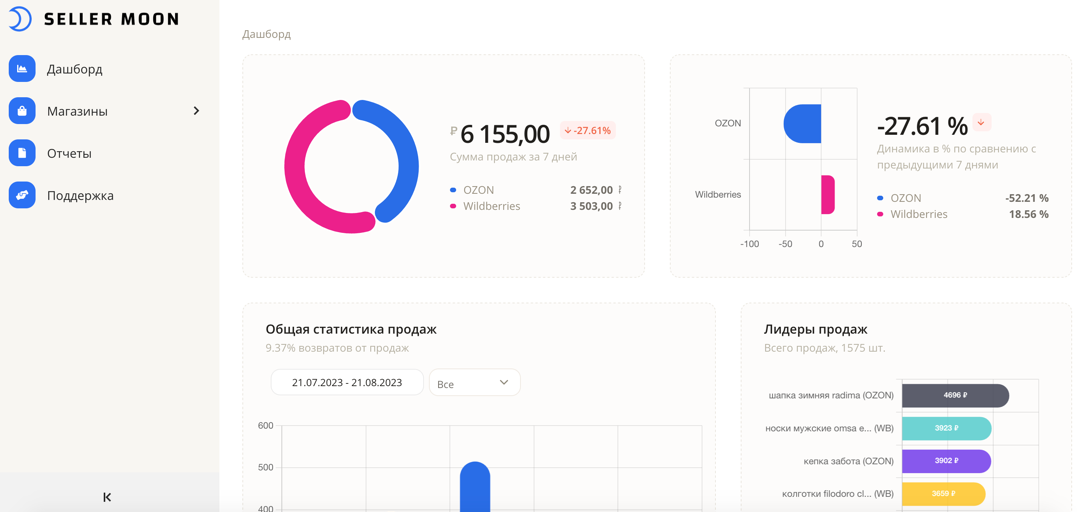The width and height of the screenshot is (1089, 512).
Task: Click the tall blue bar in sales statistics chart
Action: 475,486
